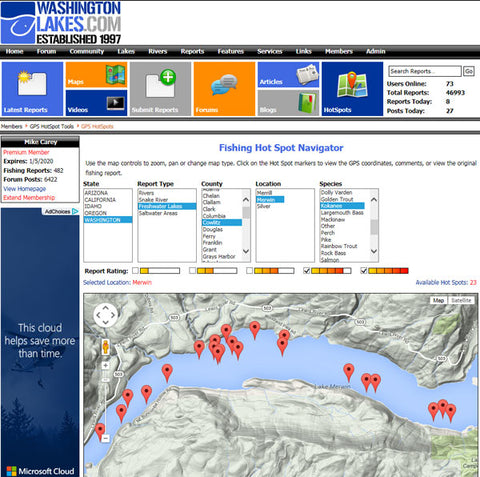Click the Go search button

click(x=469, y=71)
